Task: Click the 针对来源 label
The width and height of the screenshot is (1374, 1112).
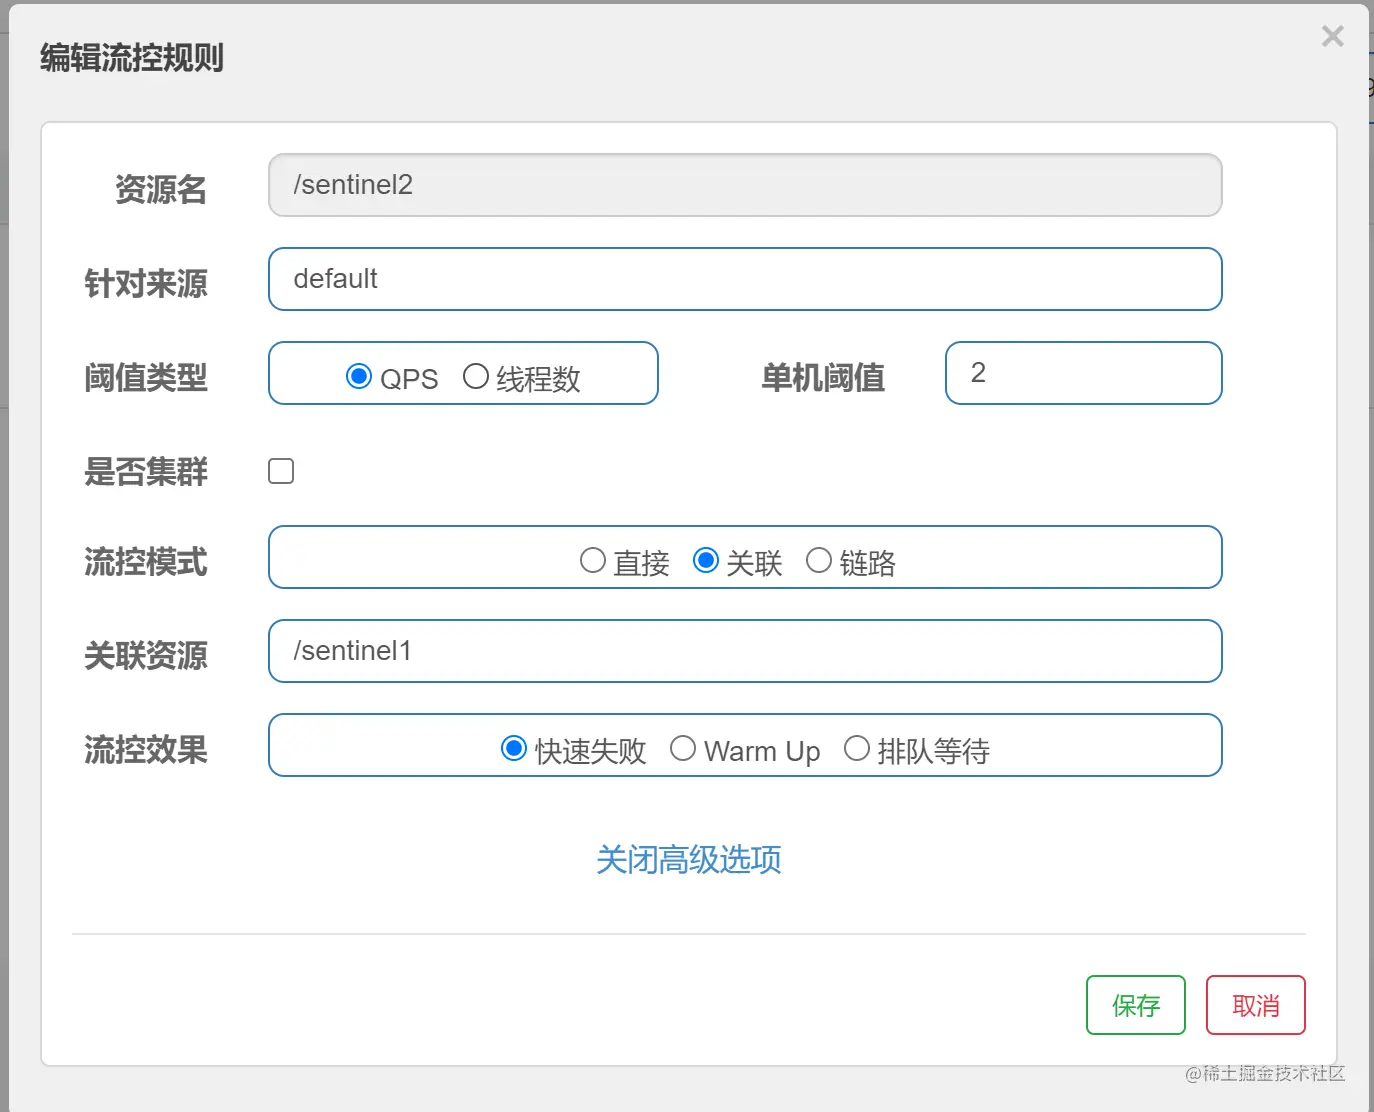Action: (x=146, y=284)
